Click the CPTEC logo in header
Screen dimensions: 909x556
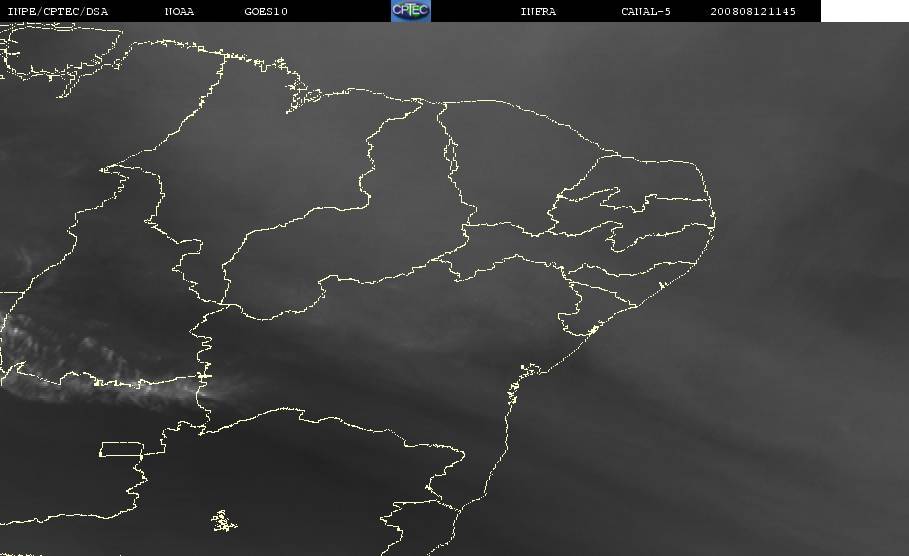click(410, 11)
